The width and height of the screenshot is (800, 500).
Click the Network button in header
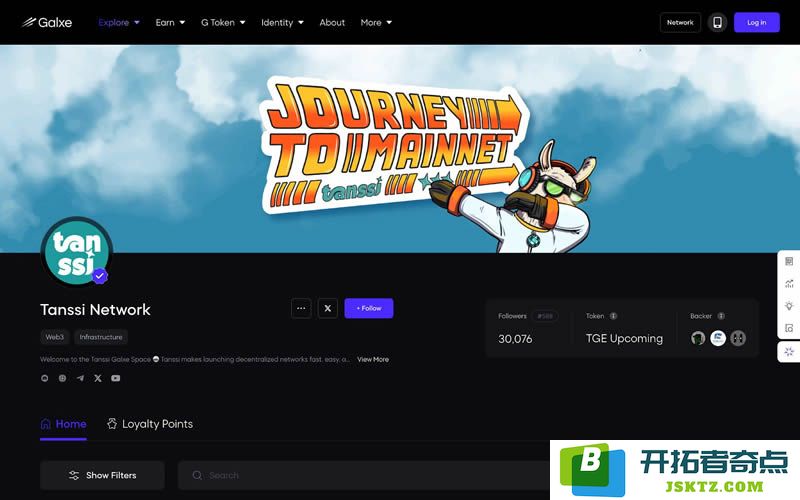click(680, 22)
